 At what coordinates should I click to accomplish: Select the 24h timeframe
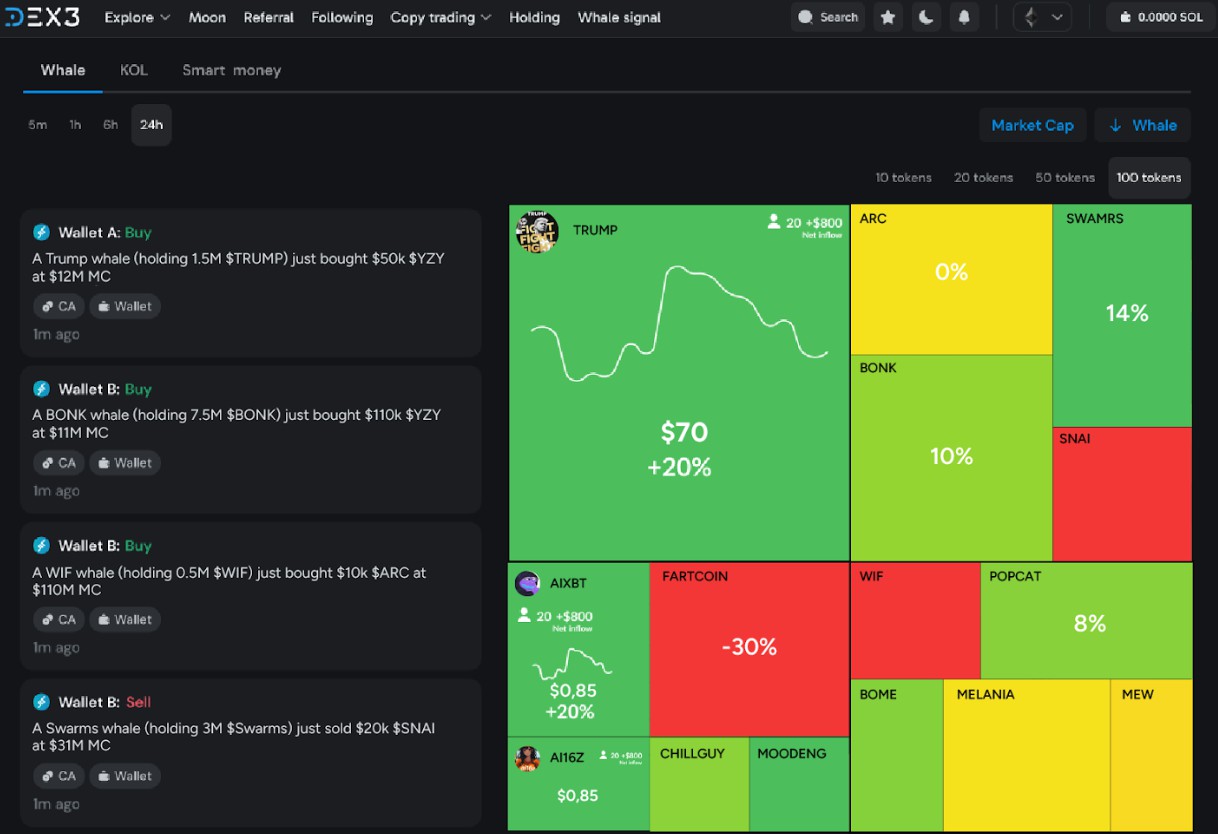151,124
